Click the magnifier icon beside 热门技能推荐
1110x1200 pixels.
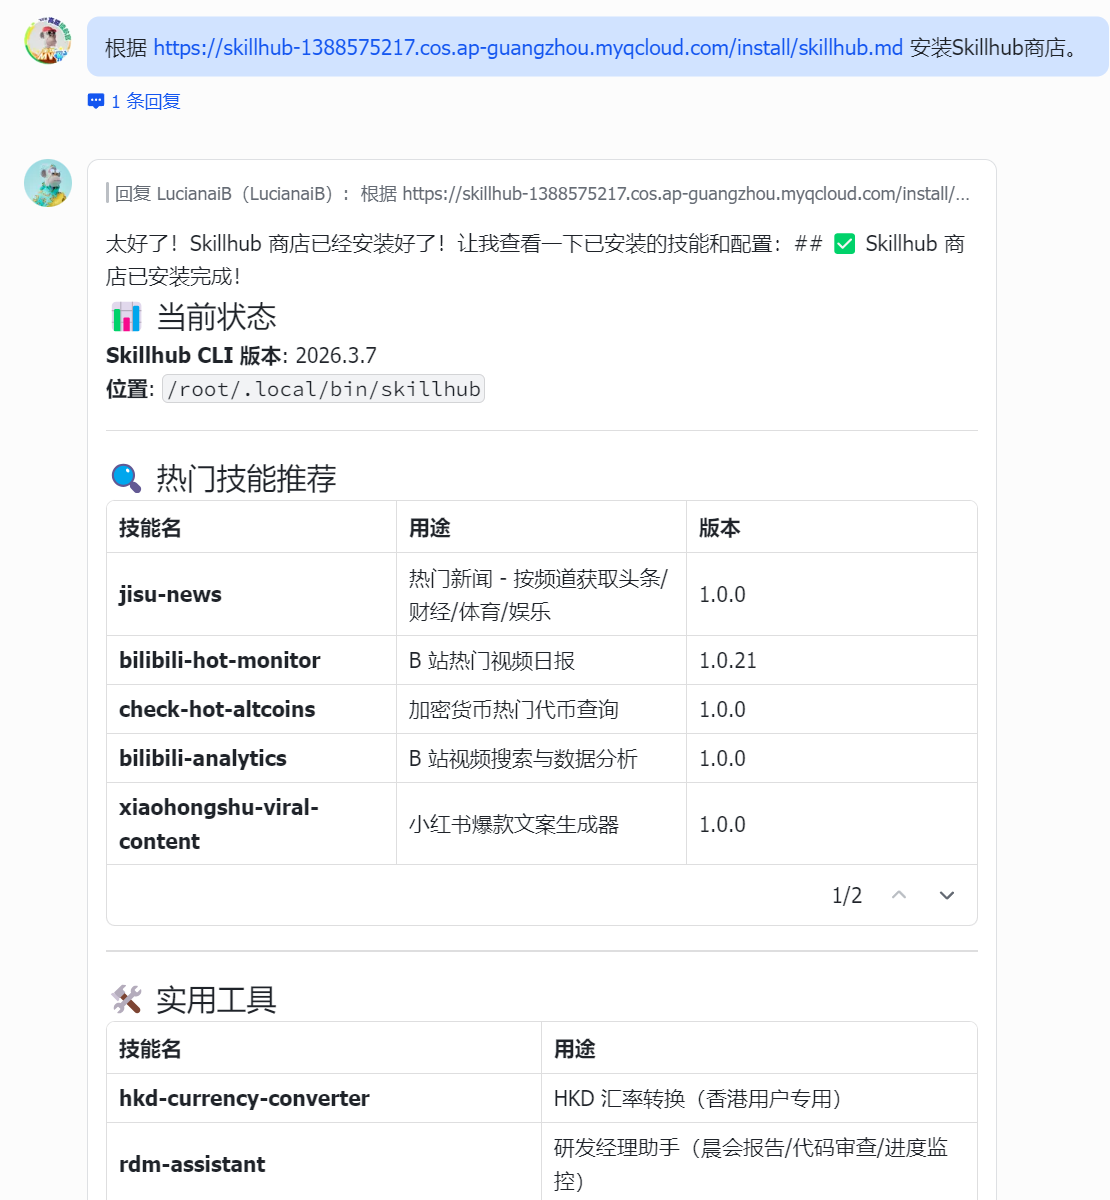click(126, 478)
